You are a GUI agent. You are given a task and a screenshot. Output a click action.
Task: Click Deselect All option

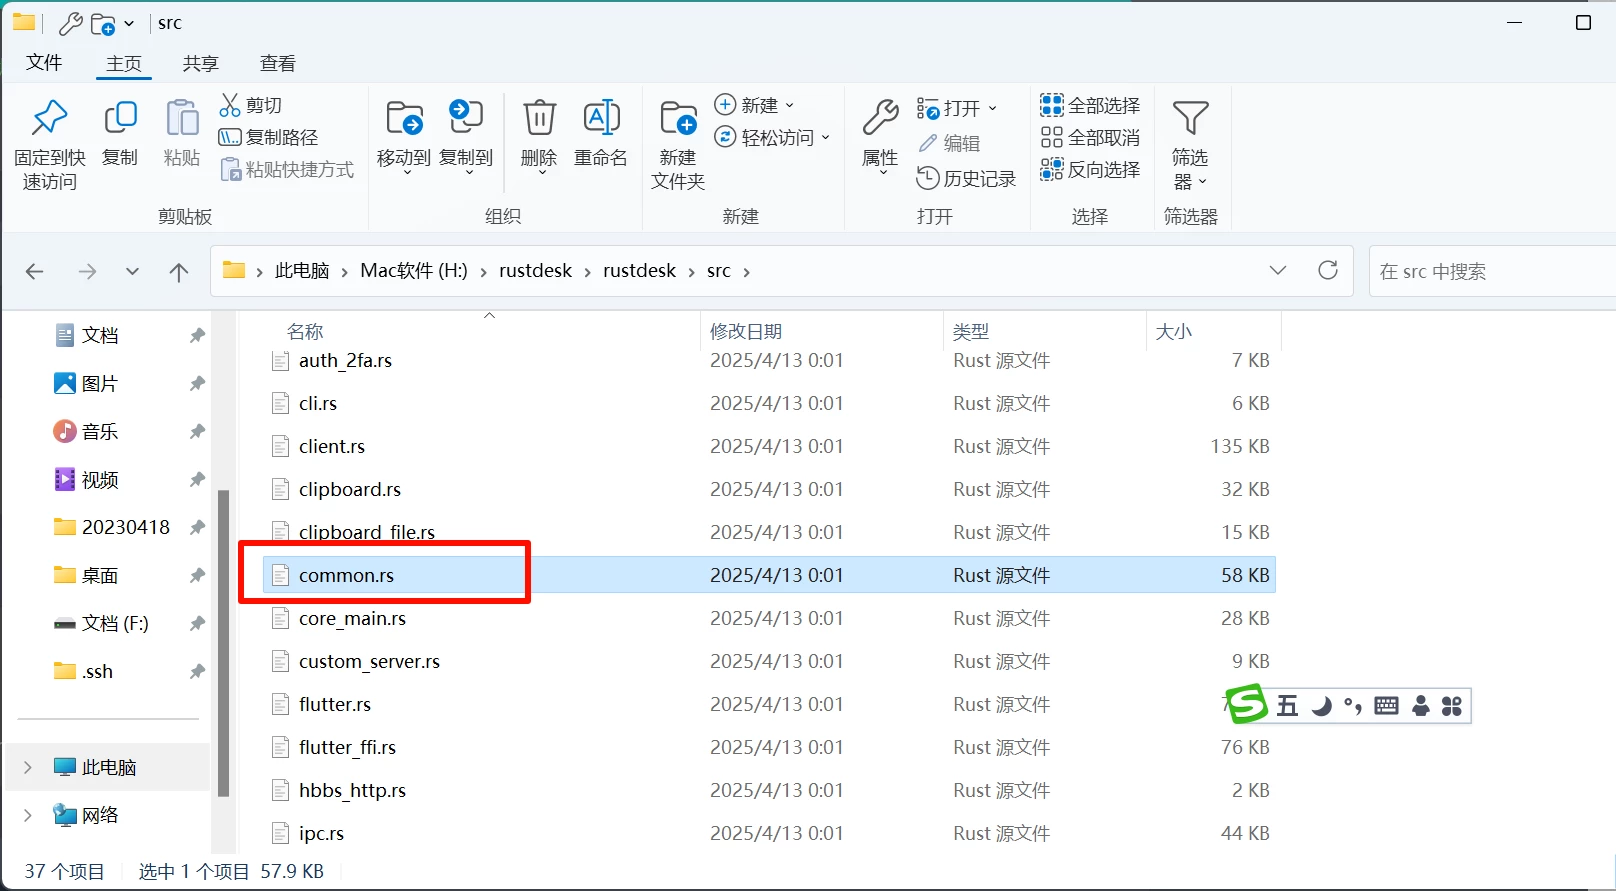(x=1090, y=137)
